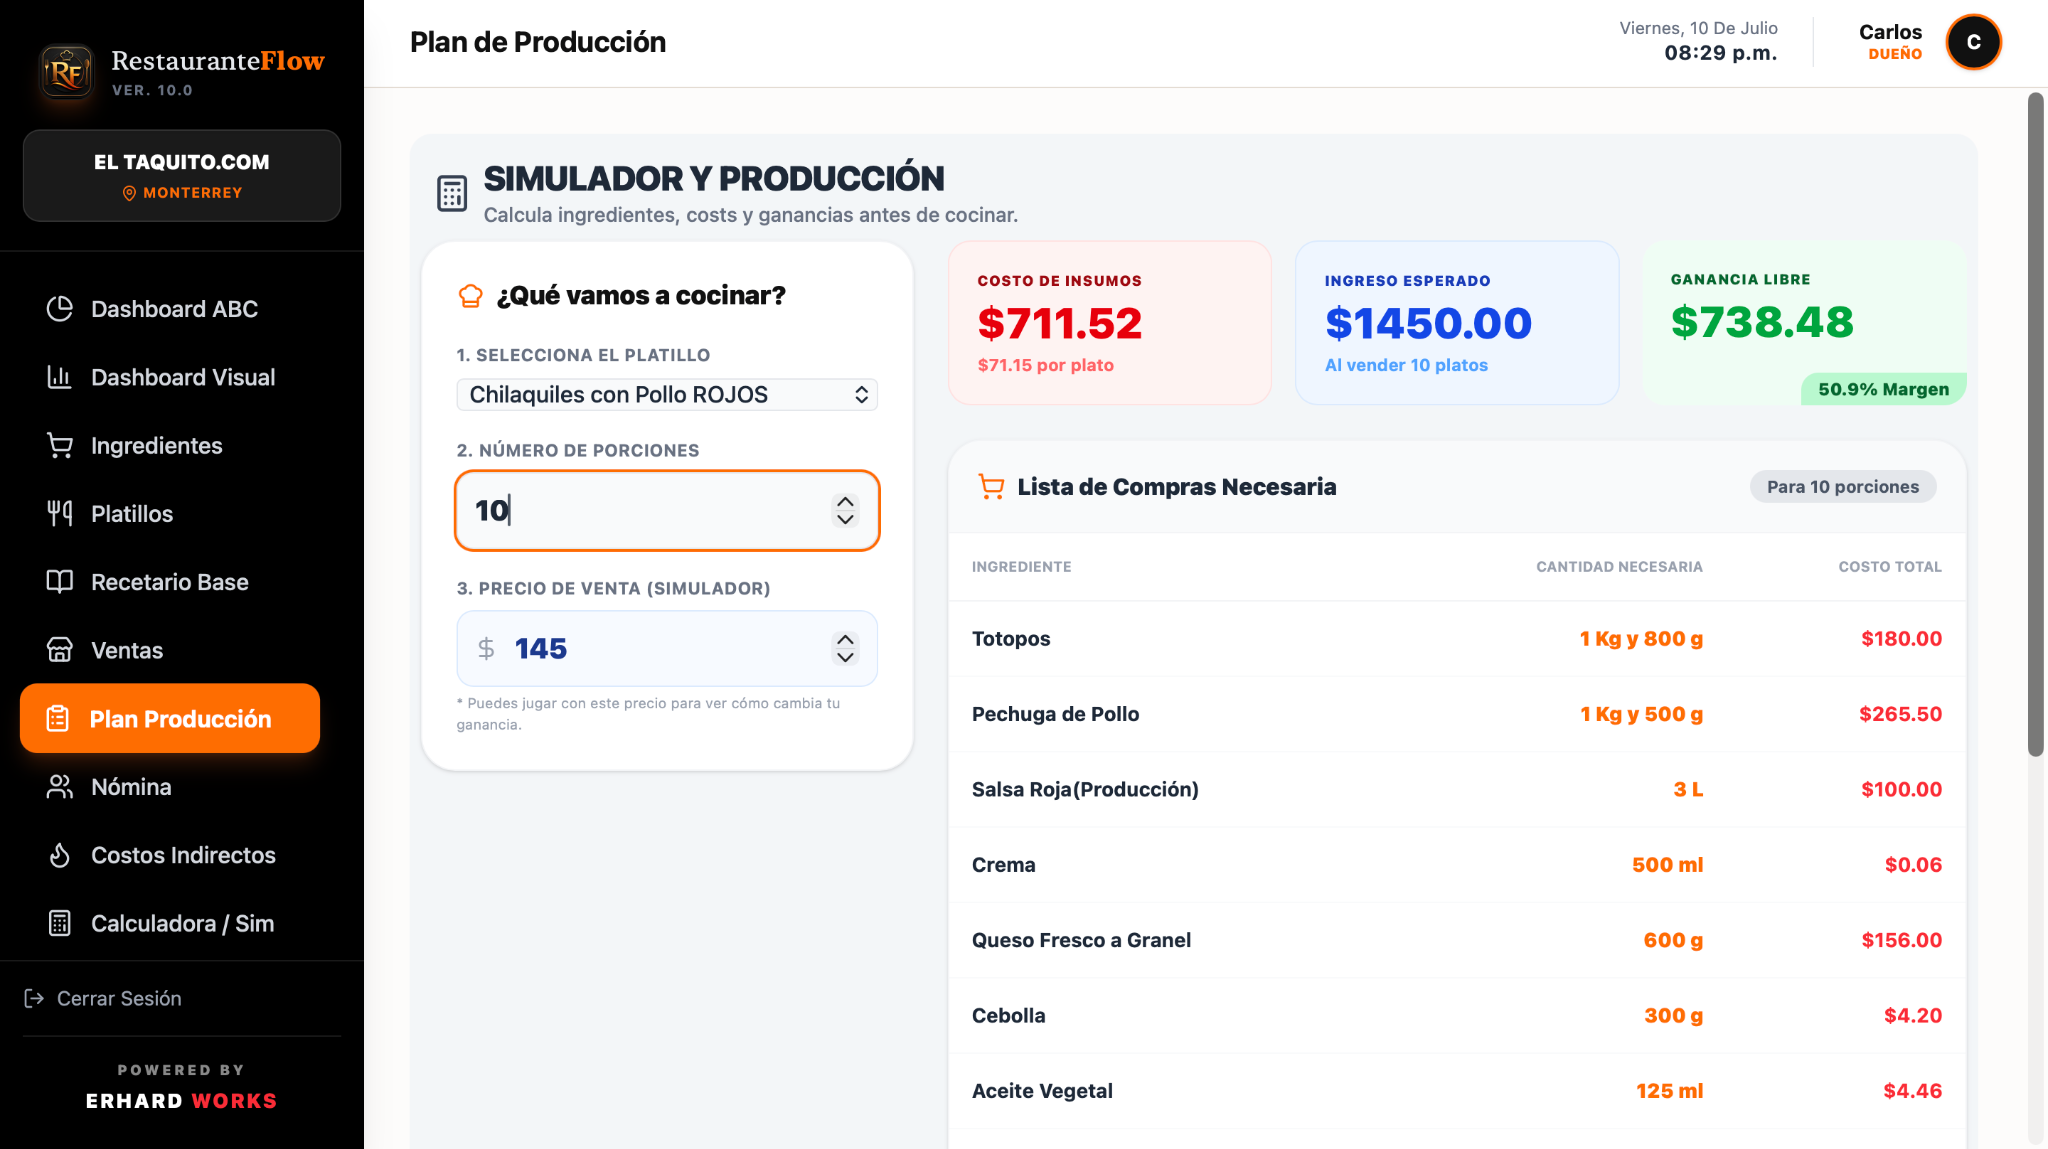The width and height of the screenshot is (2048, 1149).
Task: Open the Nómina section
Action: click(x=170, y=787)
